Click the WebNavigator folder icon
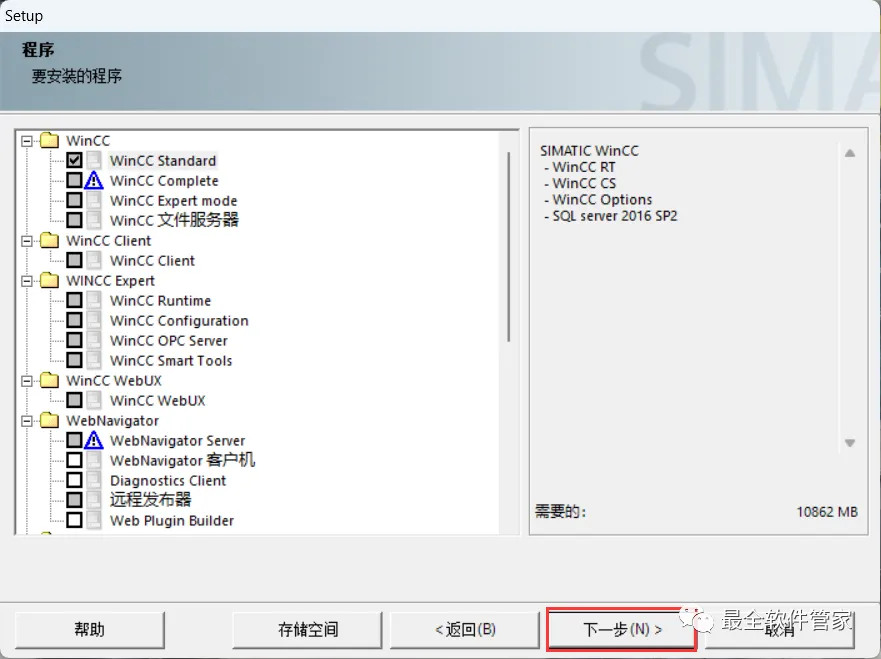 click(49, 420)
